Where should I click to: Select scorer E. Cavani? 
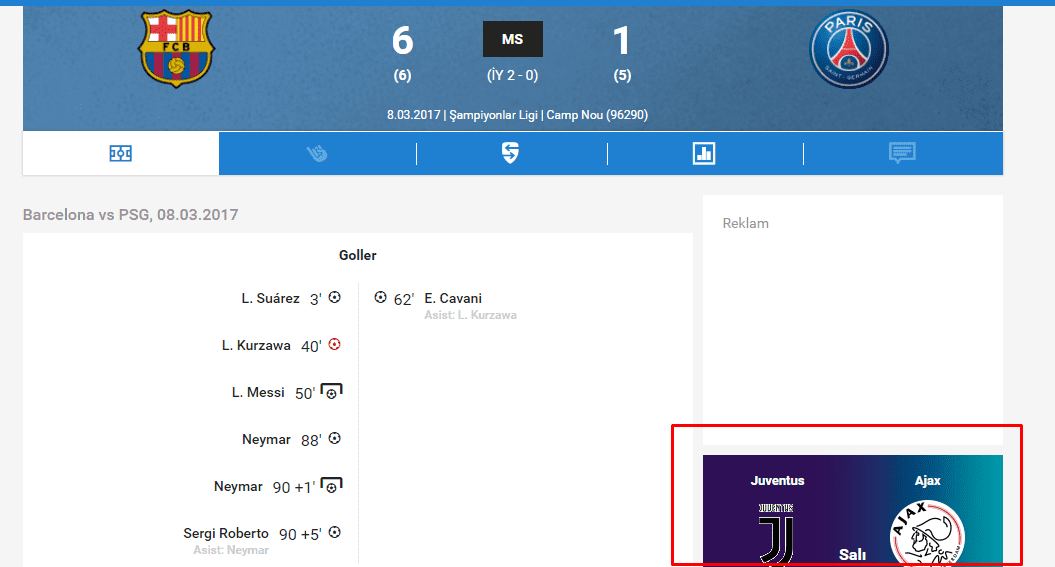(x=453, y=299)
